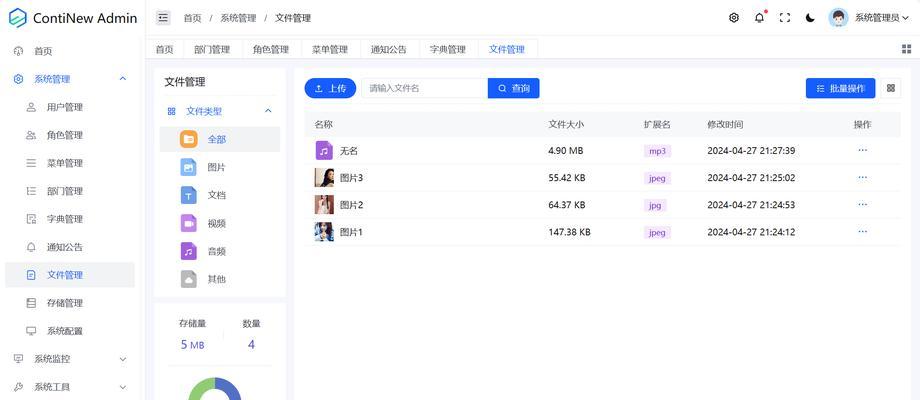The height and width of the screenshot is (400, 920).
Task: Click the 5 MB storage value
Action: [x=192, y=344]
